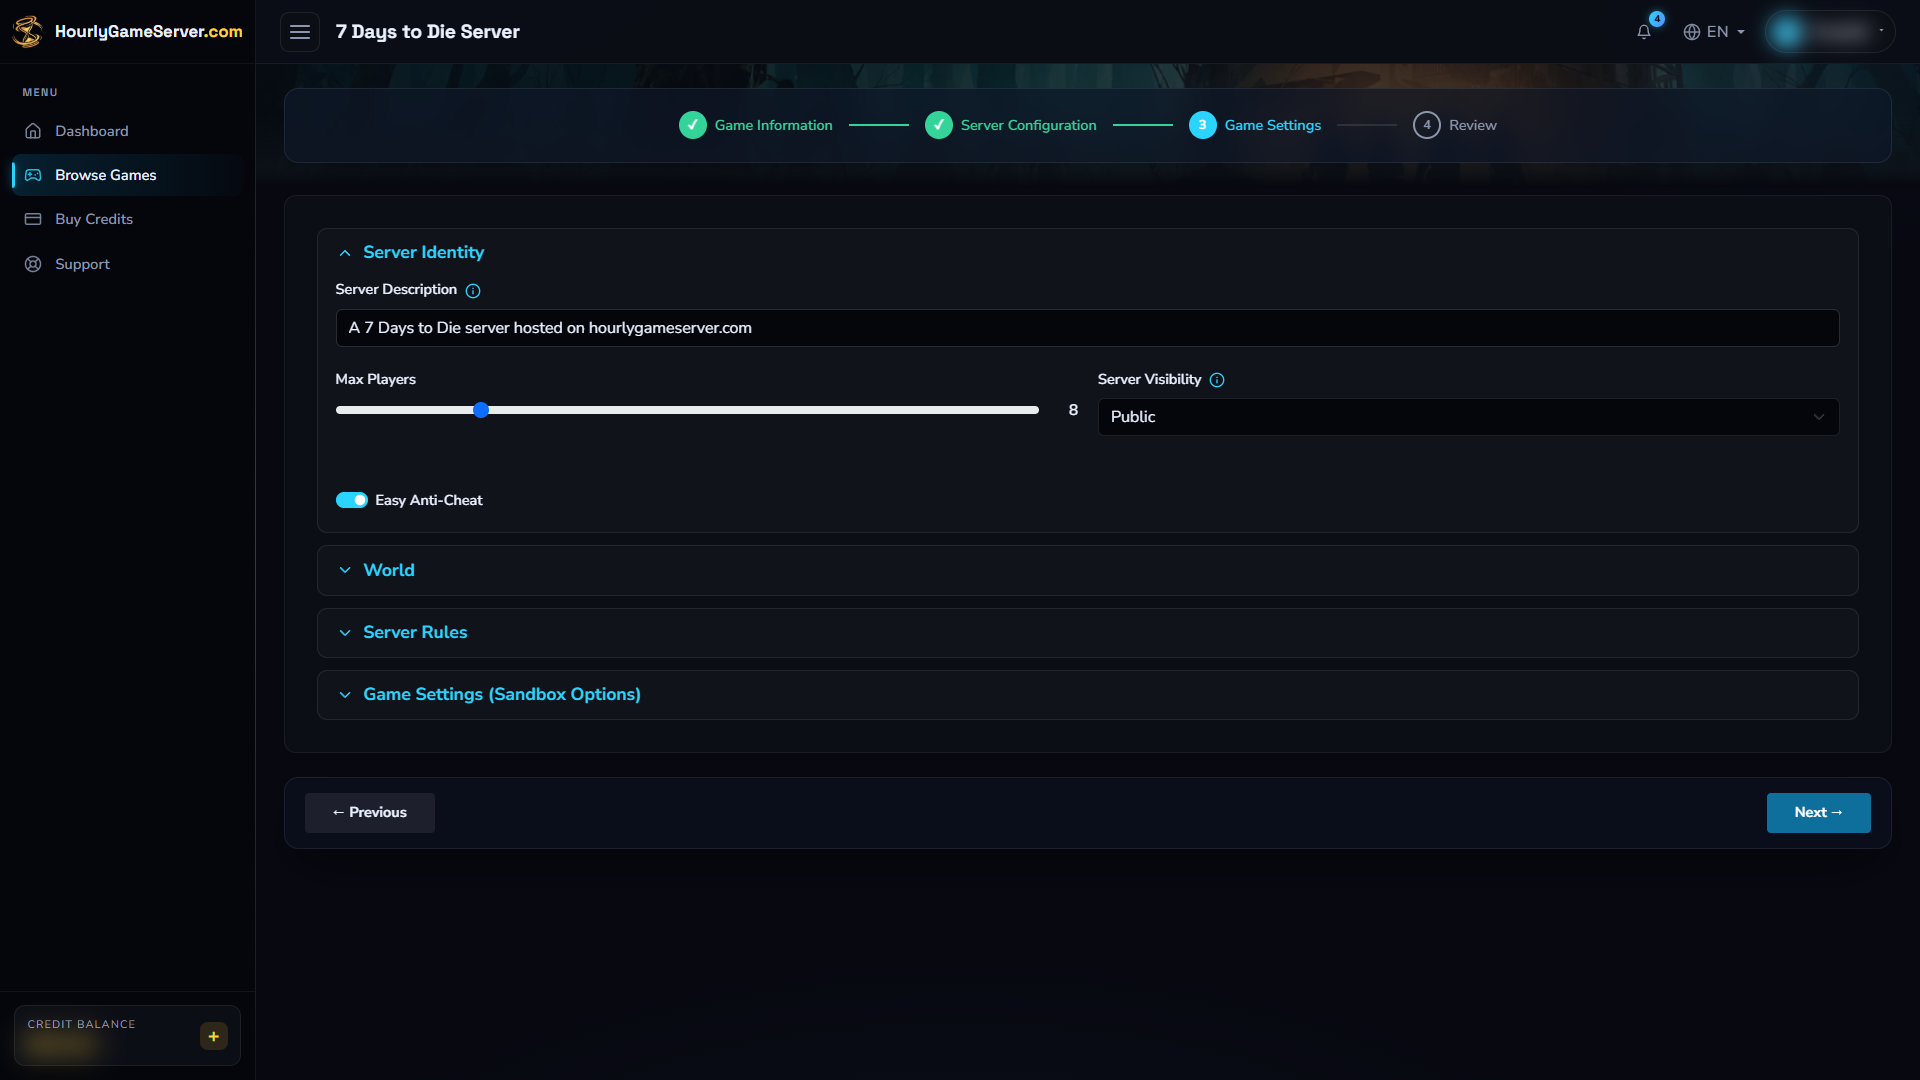The image size is (1920, 1080).
Task: Select Browse Games menu item
Action: point(127,175)
